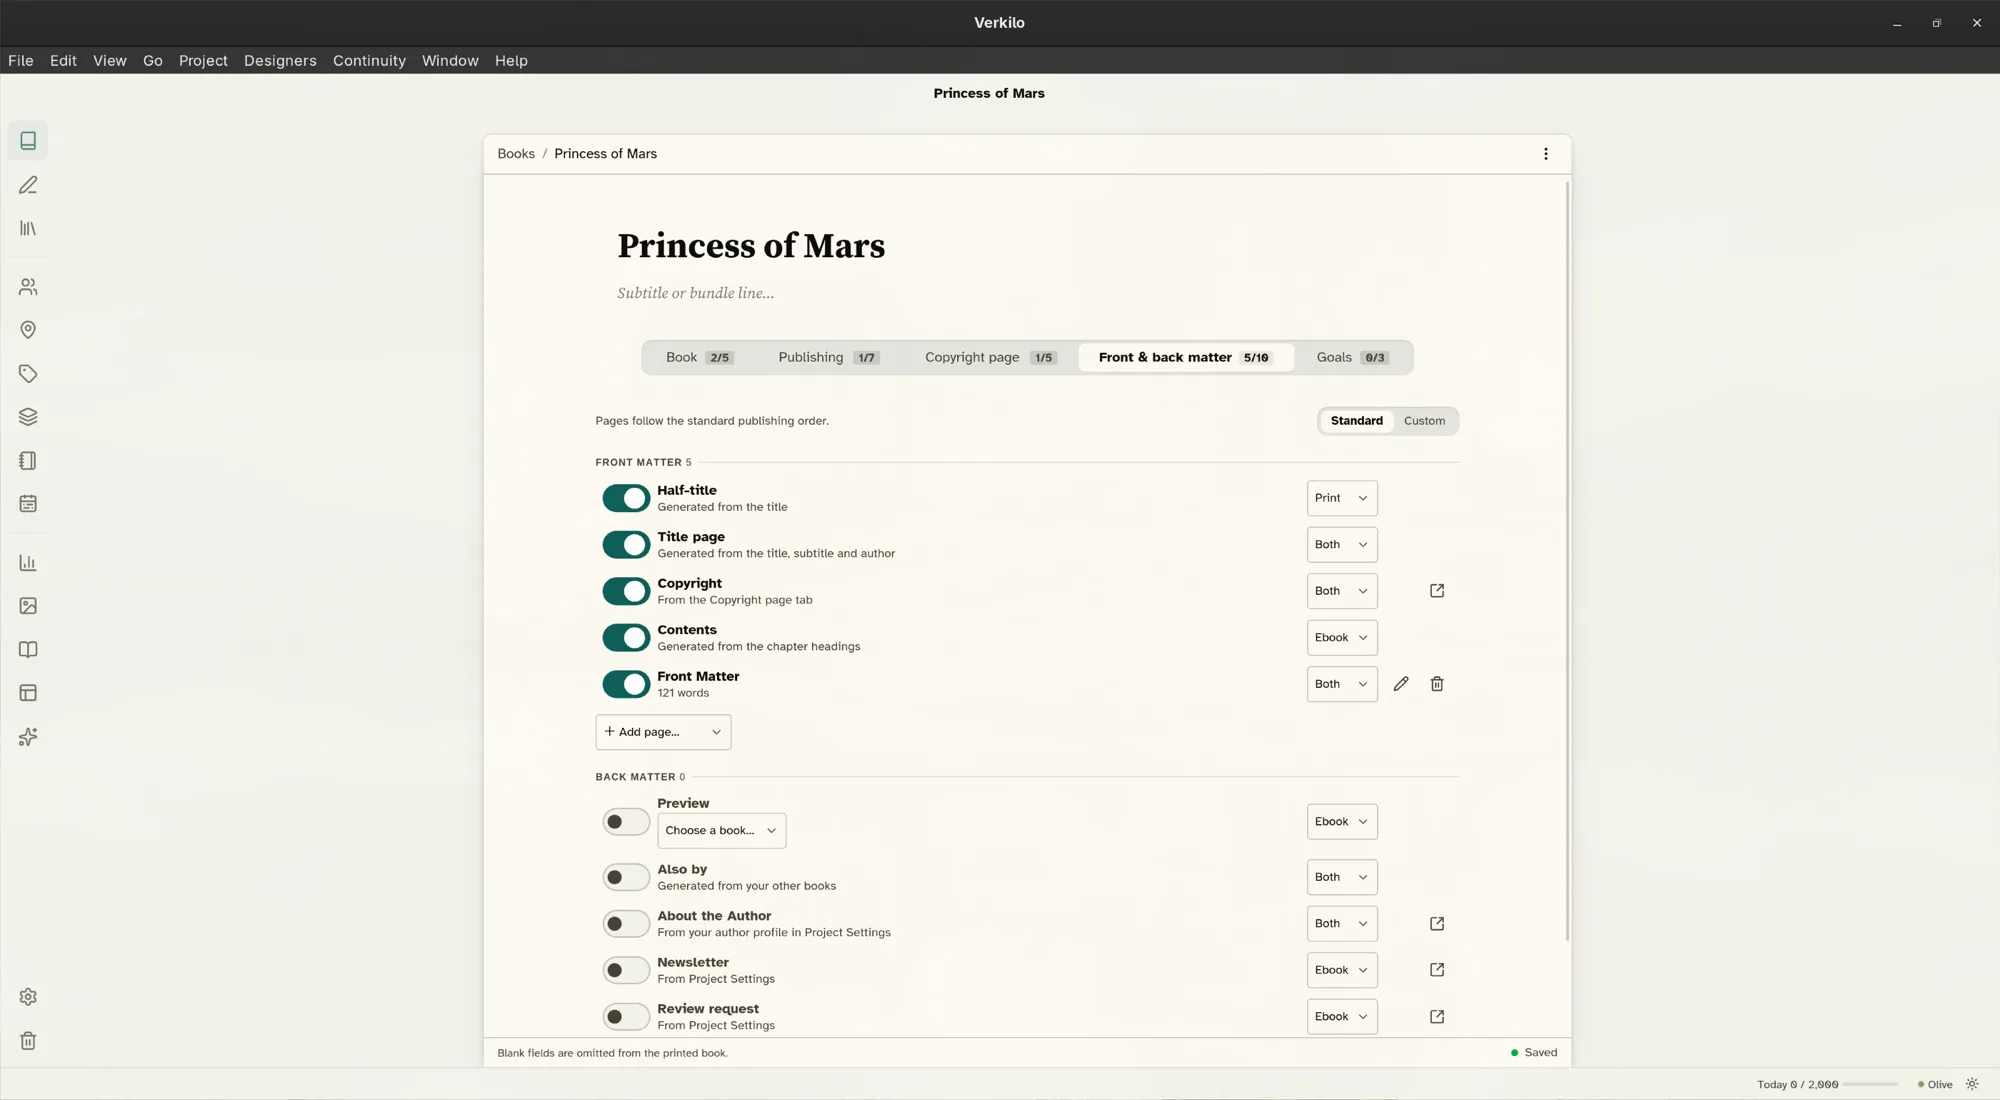Image resolution: width=2000 pixels, height=1100 pixels.
Task: Open the book's three-dot options menu
Action: tap(1546, 154)
